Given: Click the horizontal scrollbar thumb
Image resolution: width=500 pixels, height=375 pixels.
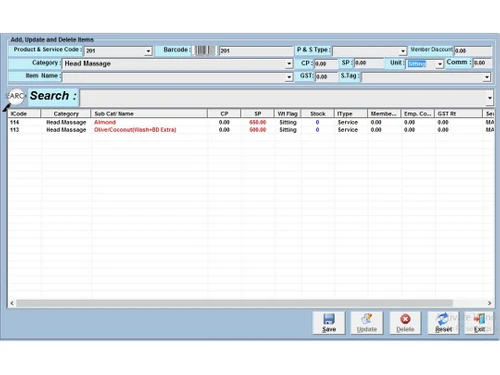Looking at the screenshot, I should point(235,303).
